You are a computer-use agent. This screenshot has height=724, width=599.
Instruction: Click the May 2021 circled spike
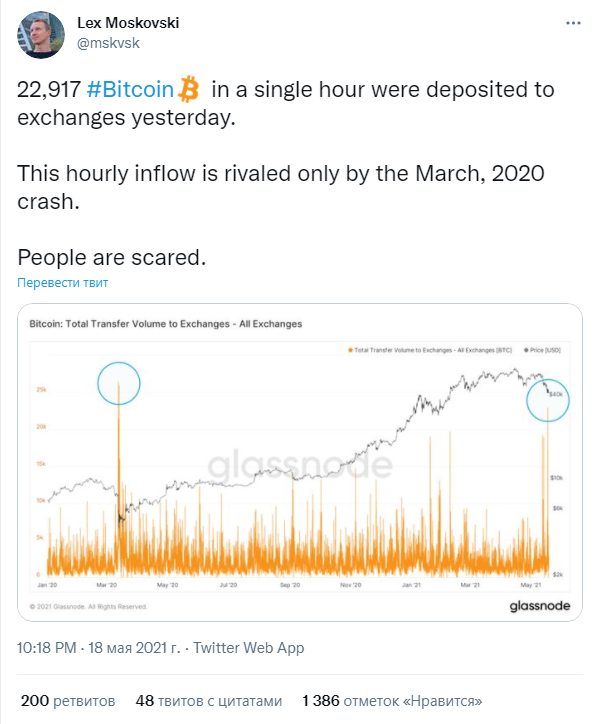[548, 400]
